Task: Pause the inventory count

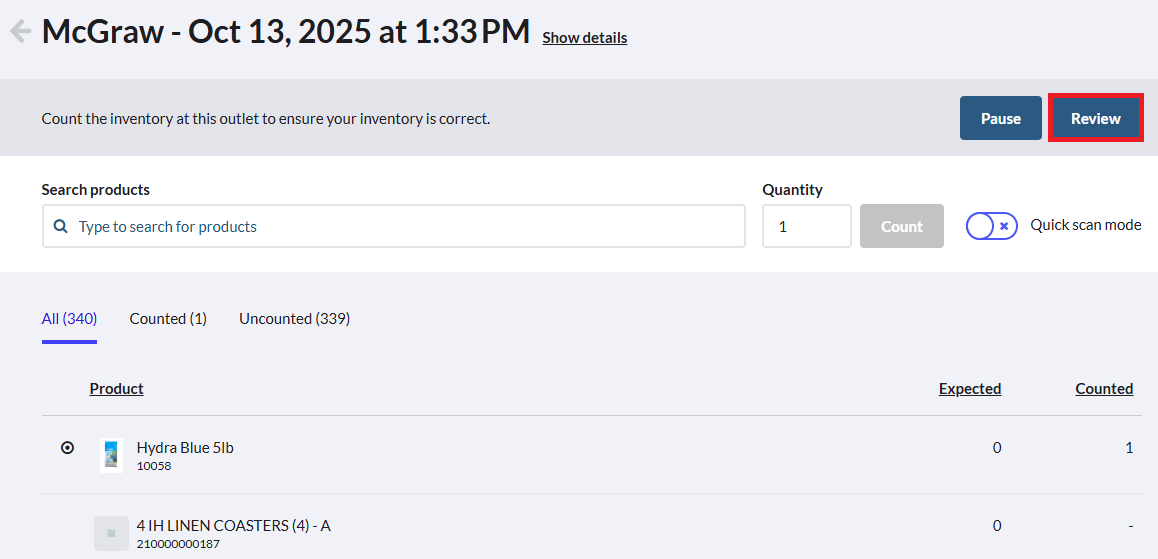Action: tap(1001, 118)
